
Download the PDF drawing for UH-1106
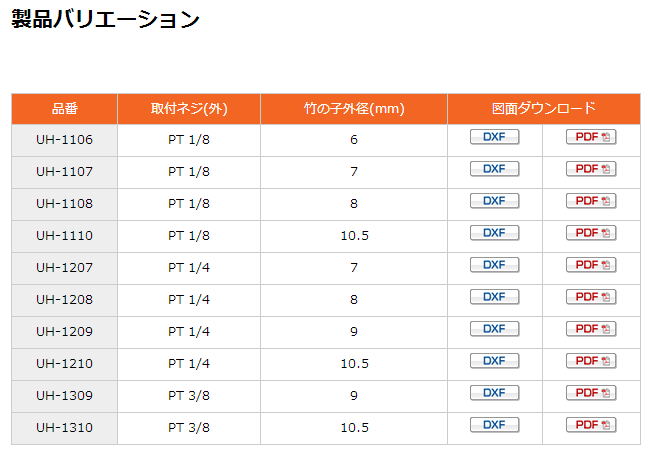(x=591, y=137)
